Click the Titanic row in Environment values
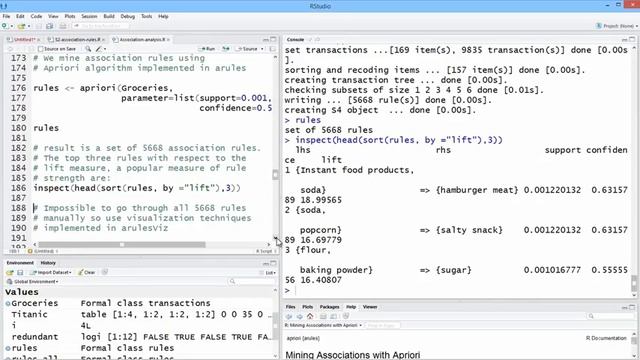This screenshot has width=640, height=360. point(138,314)
